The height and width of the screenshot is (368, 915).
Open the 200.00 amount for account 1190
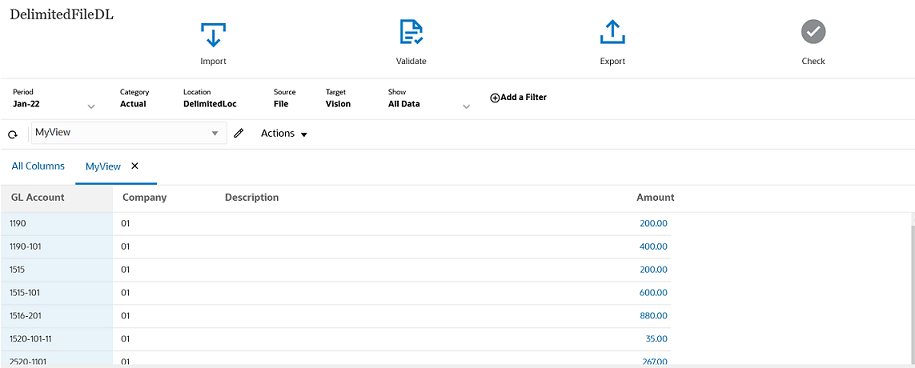(654, 223)
